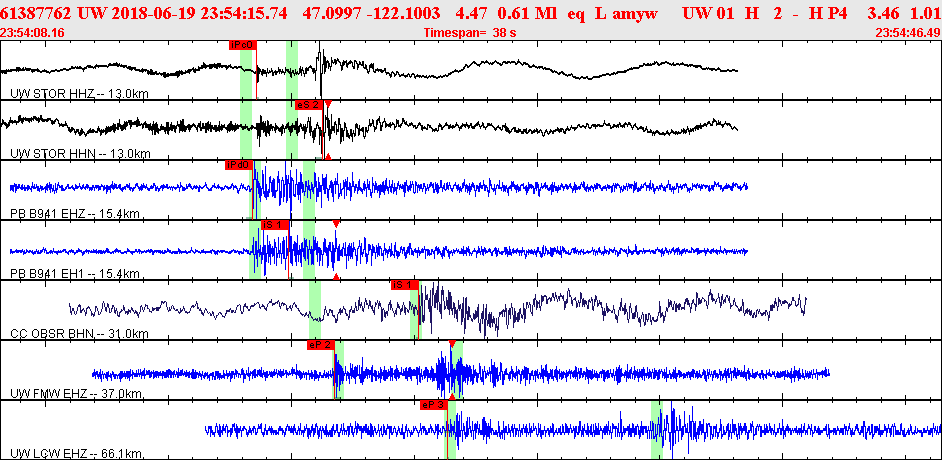Click the lower red amplitude triangle on FMW EHZ
The height and width of the screenshot is (460, 942).
click(452, 396)
